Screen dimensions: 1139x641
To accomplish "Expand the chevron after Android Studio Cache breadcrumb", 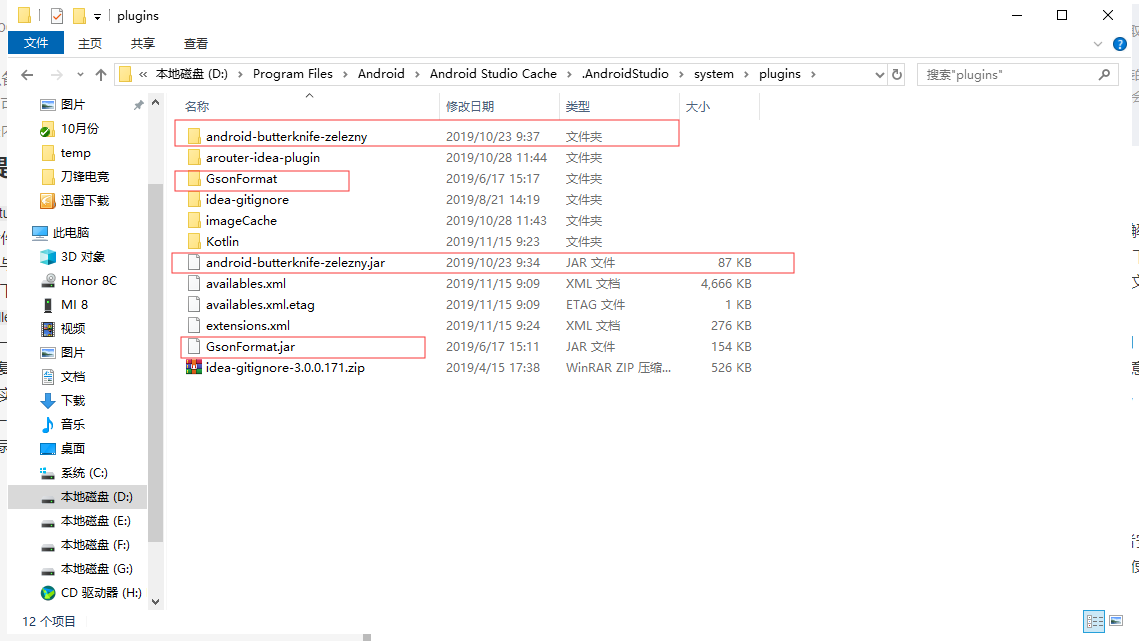I will pyautogui.click(x=569, y=74).
